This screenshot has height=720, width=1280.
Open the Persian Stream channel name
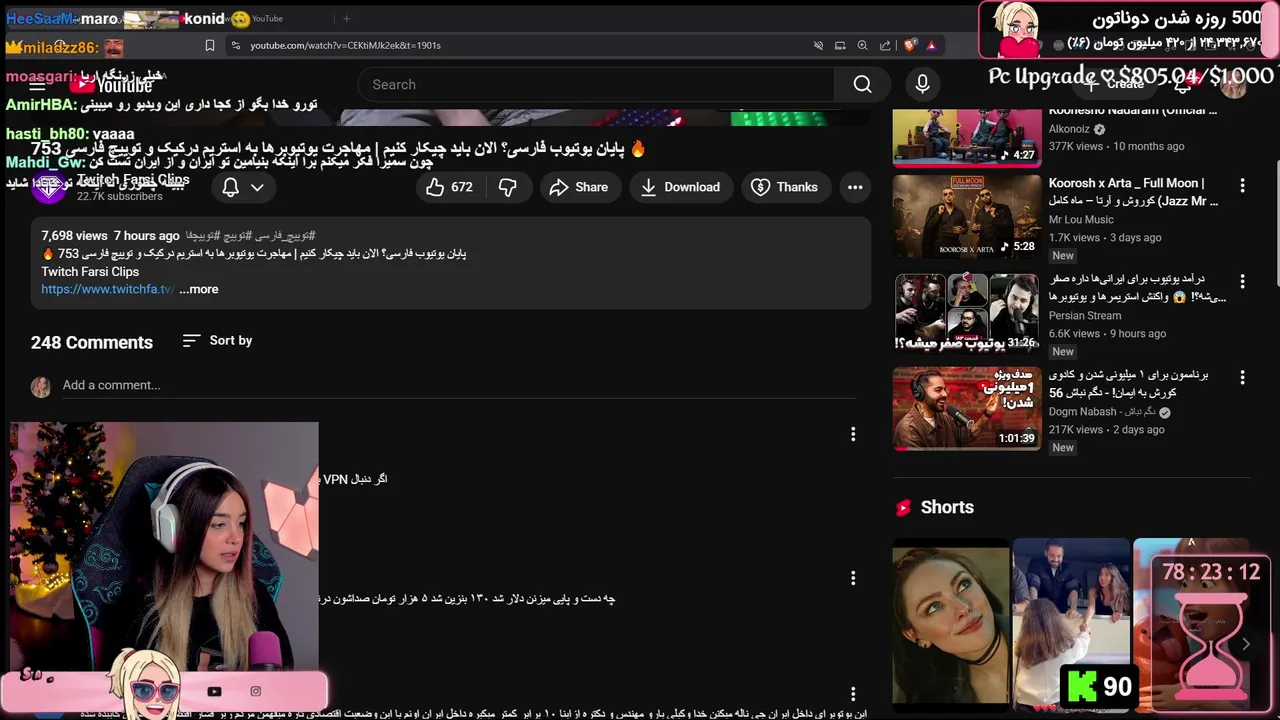coord(1085,316)
